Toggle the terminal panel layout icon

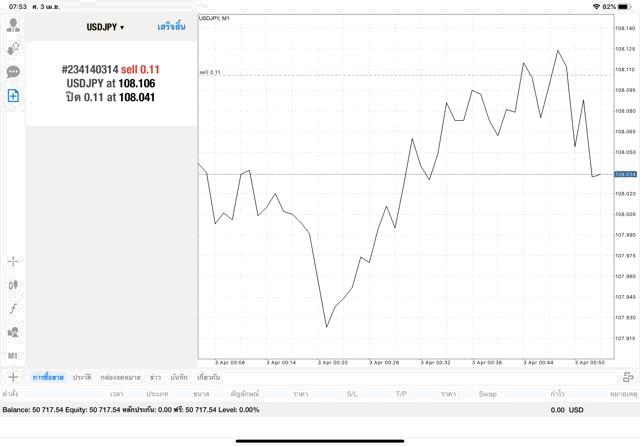click(627, 377)
